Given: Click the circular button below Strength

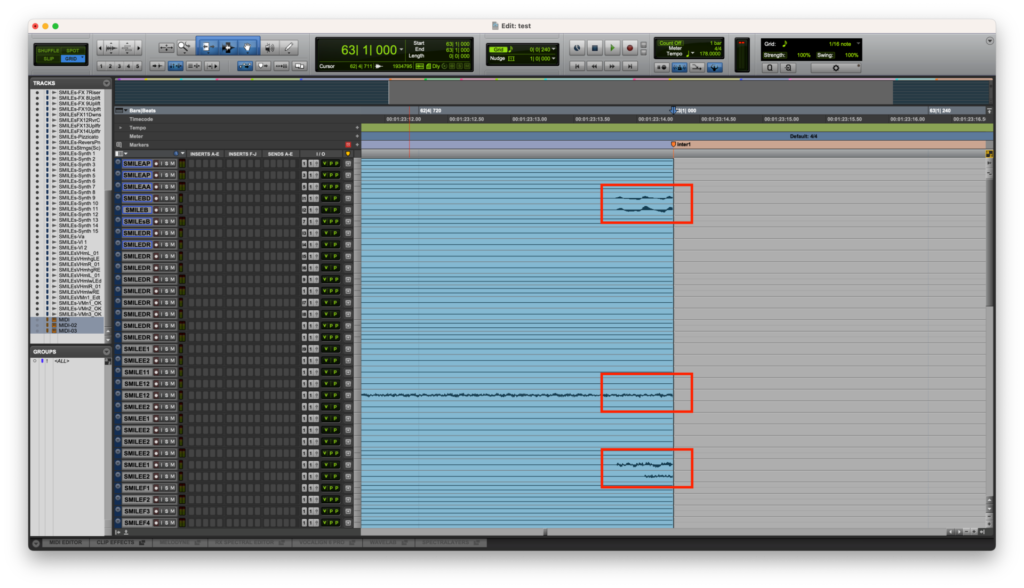Looking at the screenshot, I should click(x=836, y=67).
